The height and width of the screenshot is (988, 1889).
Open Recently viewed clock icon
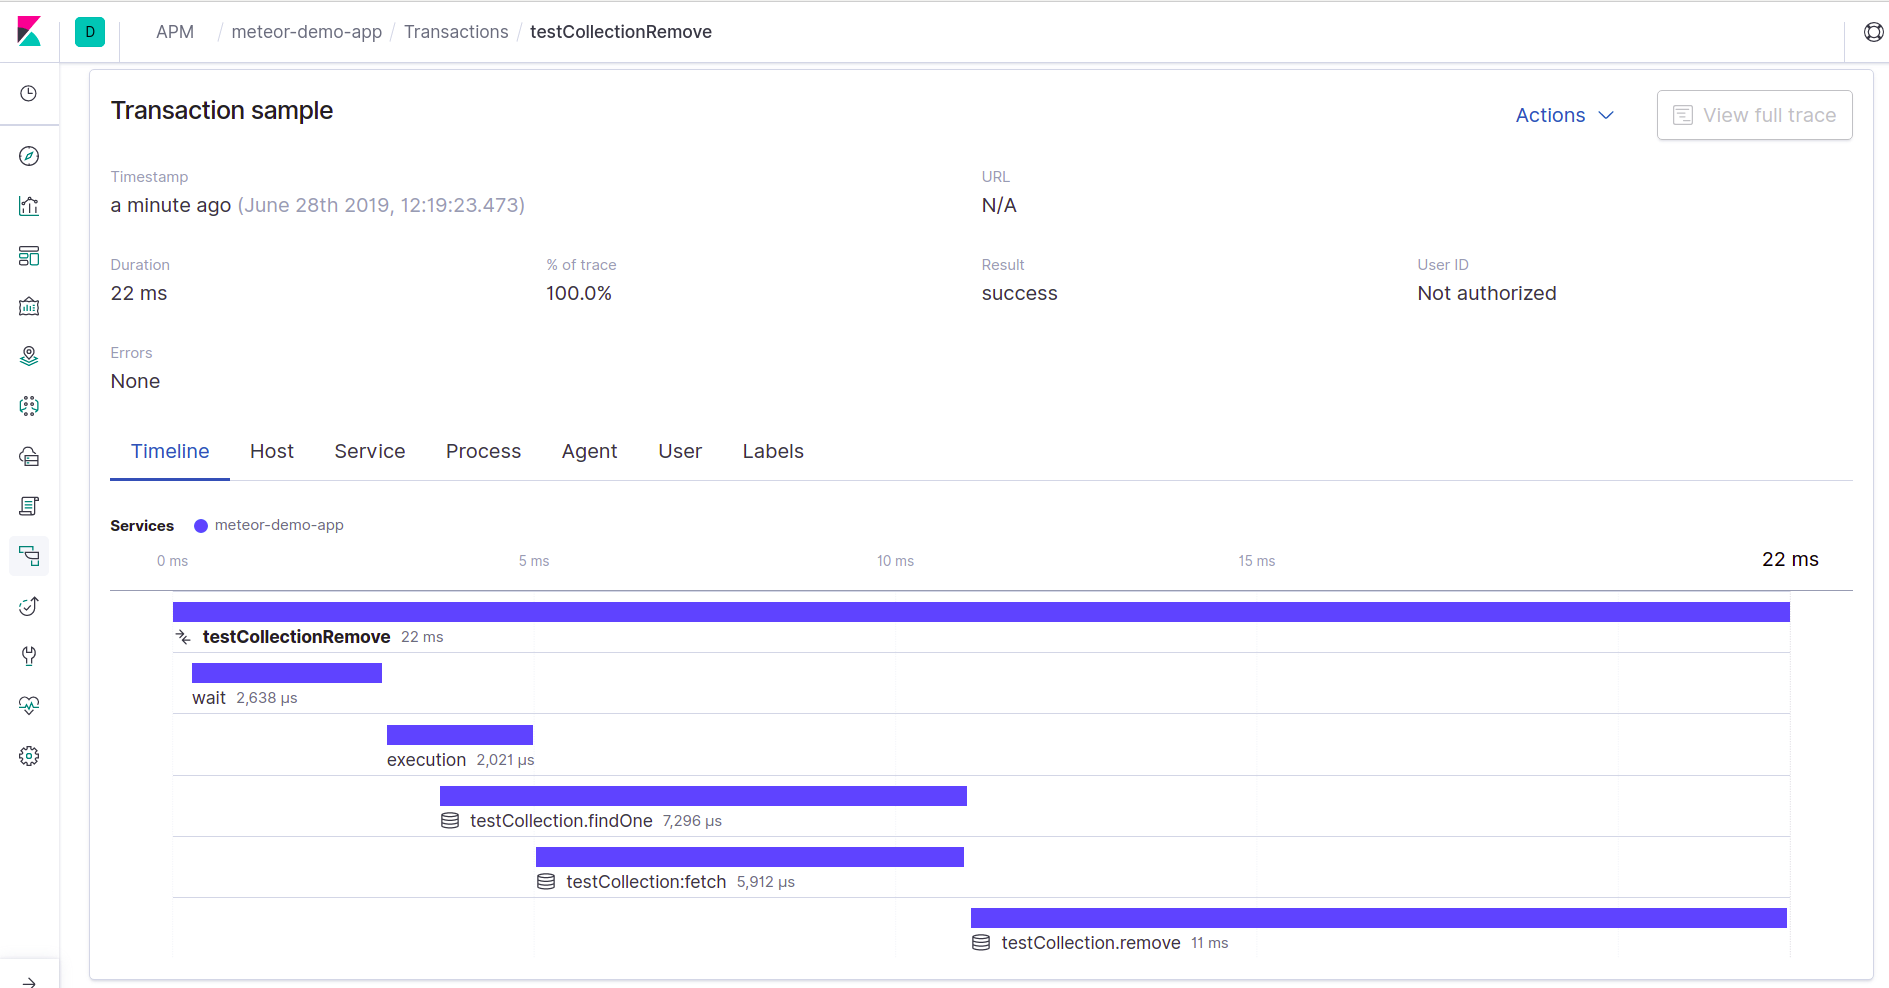[x=29, y=94]
